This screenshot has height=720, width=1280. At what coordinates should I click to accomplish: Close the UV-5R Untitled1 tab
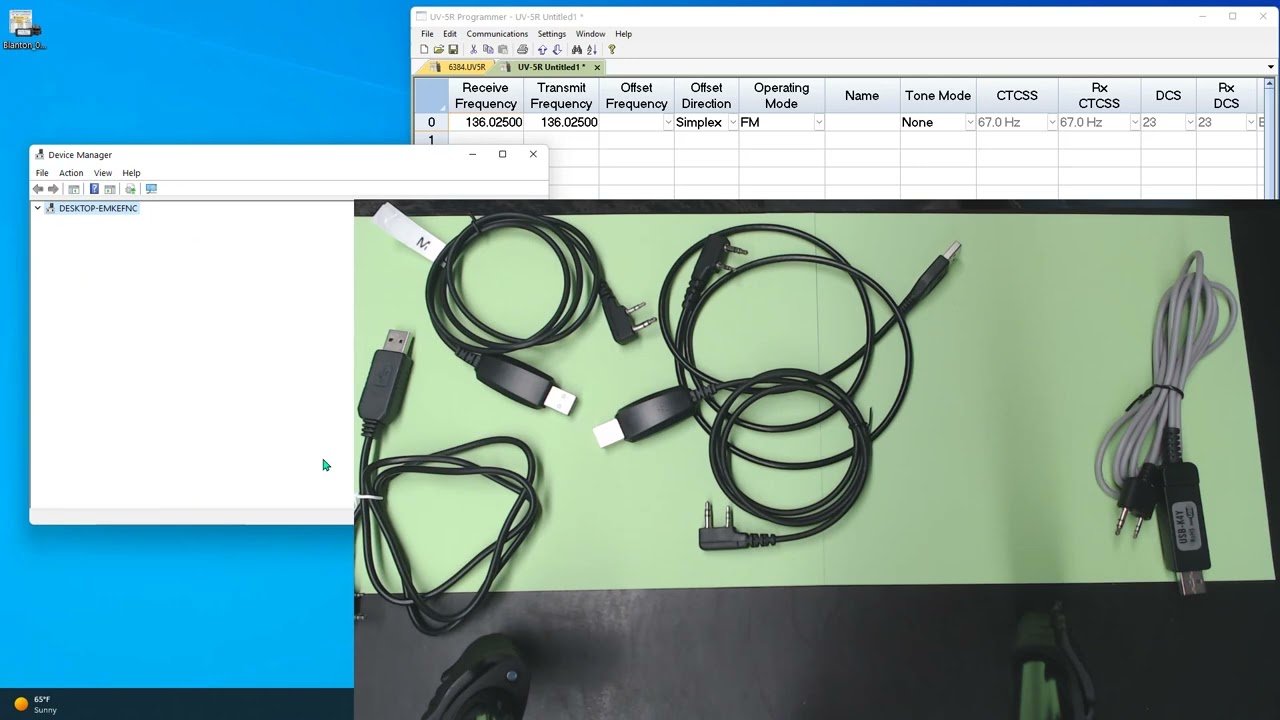(x=597, y=67)
